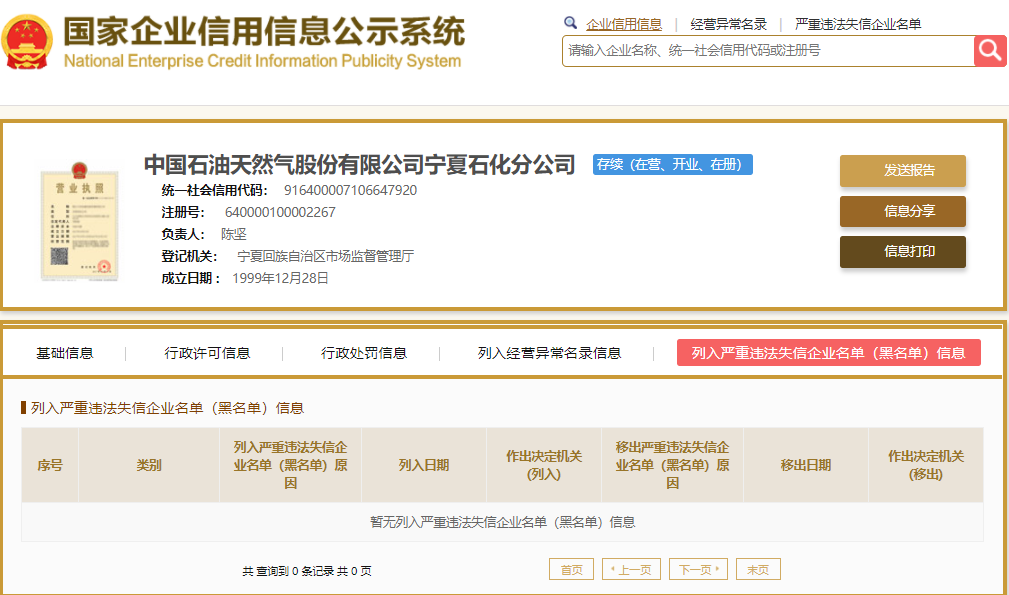Image resolution: width=1009 pixels, height=595 pixels.
Task: Click the 共查询到 0 条记录 共 0 页 text
Action: (x=307, y=571)
